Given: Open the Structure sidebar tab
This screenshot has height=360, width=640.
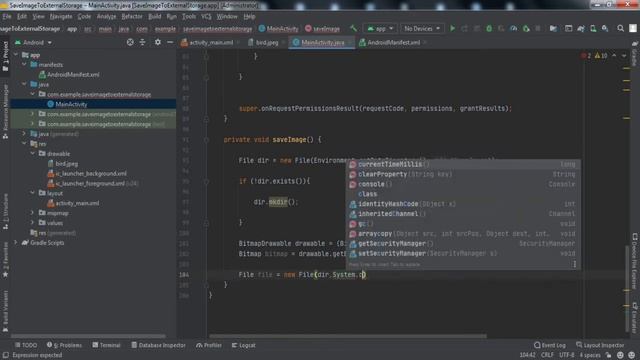Looking at the screenshot, I should pyautogui.click(x=5, y=211).
